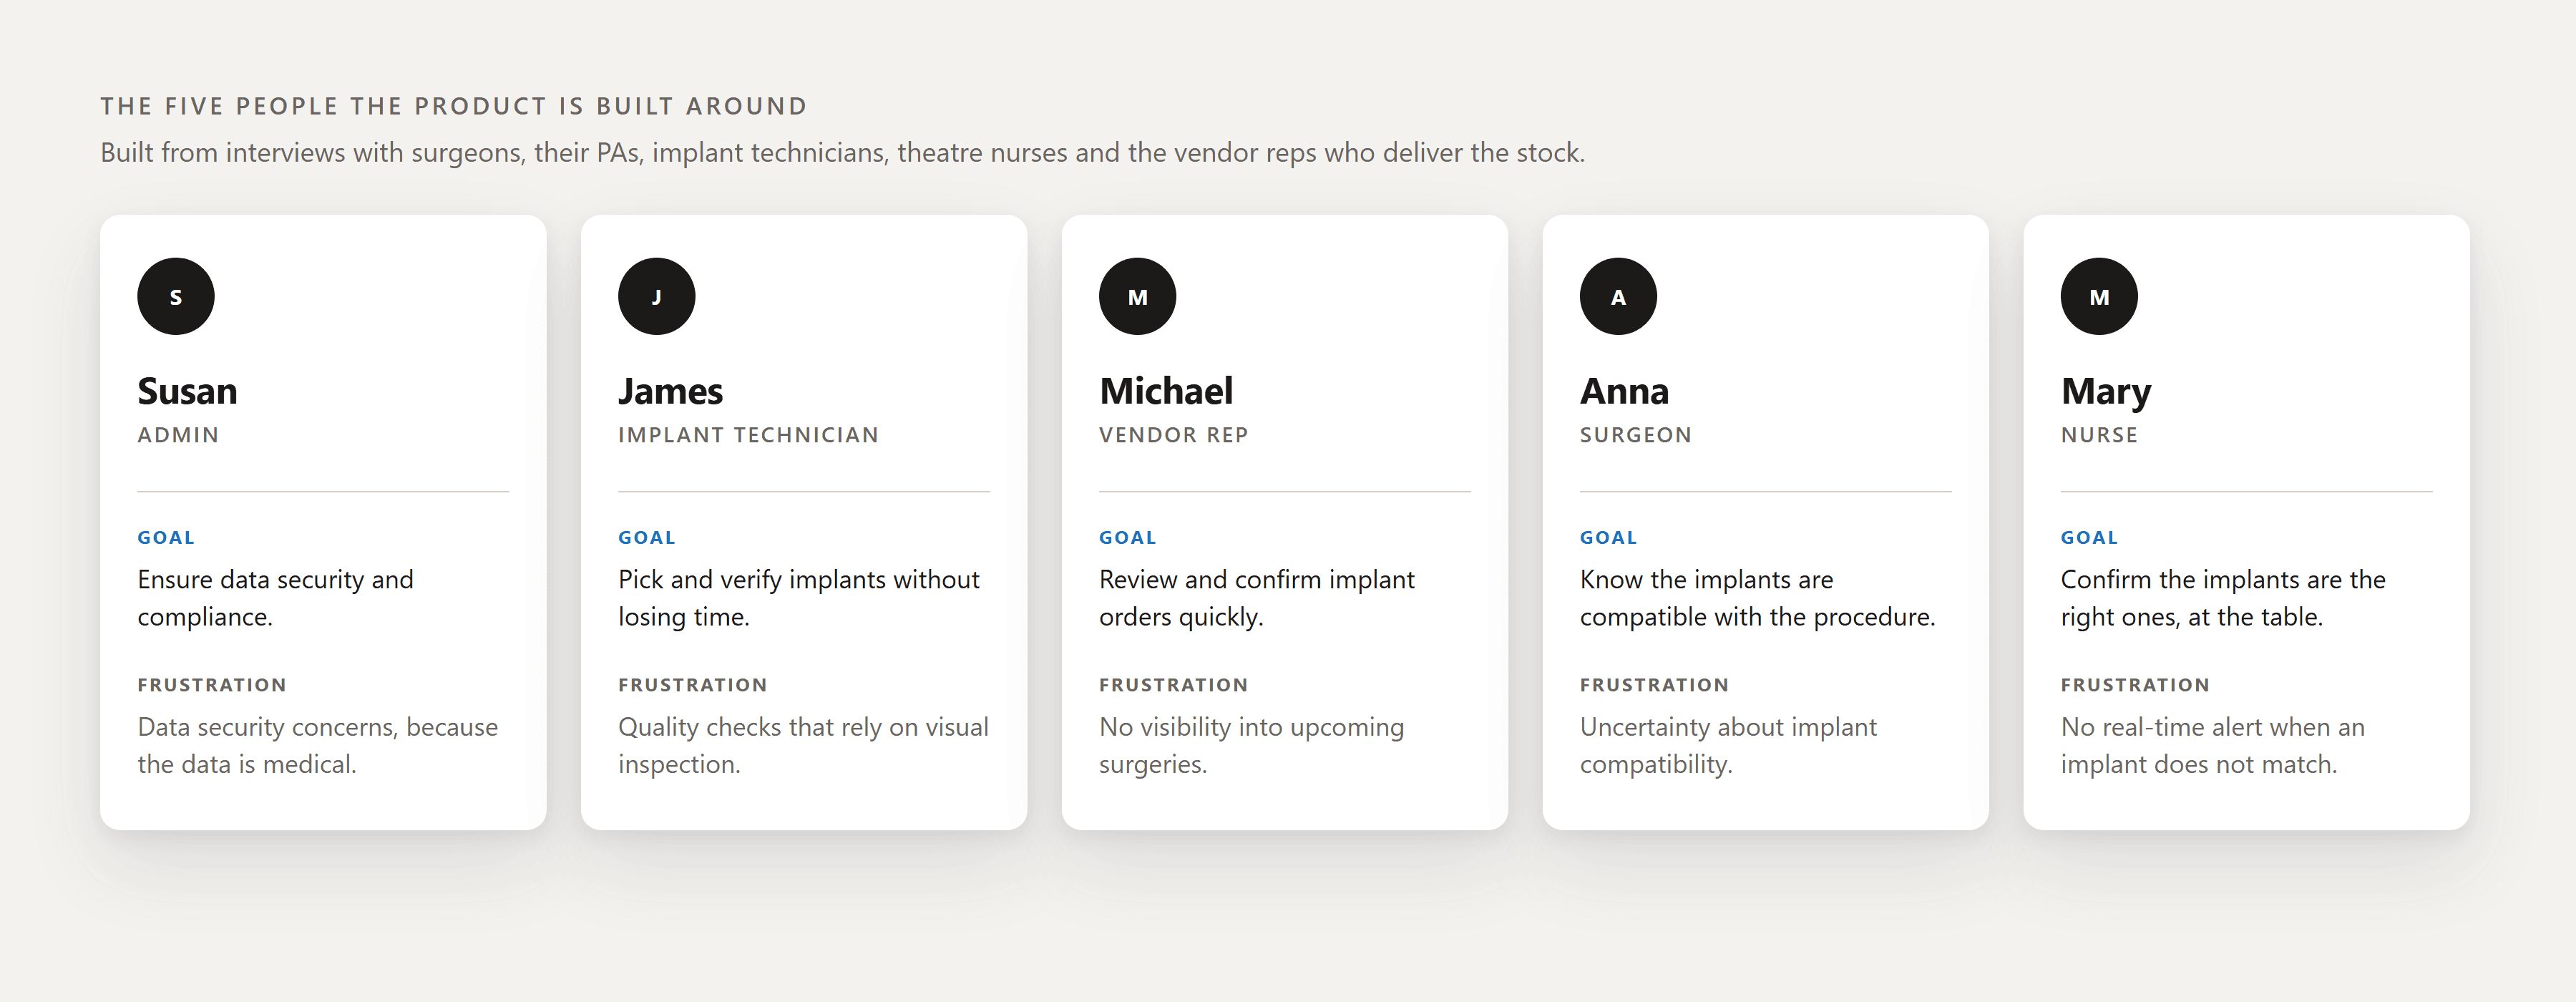The height and width of the screenshot is (1002, 2576).
Task: Click 'No real-time alert when an implant' text
Action: pos(2213,745)
